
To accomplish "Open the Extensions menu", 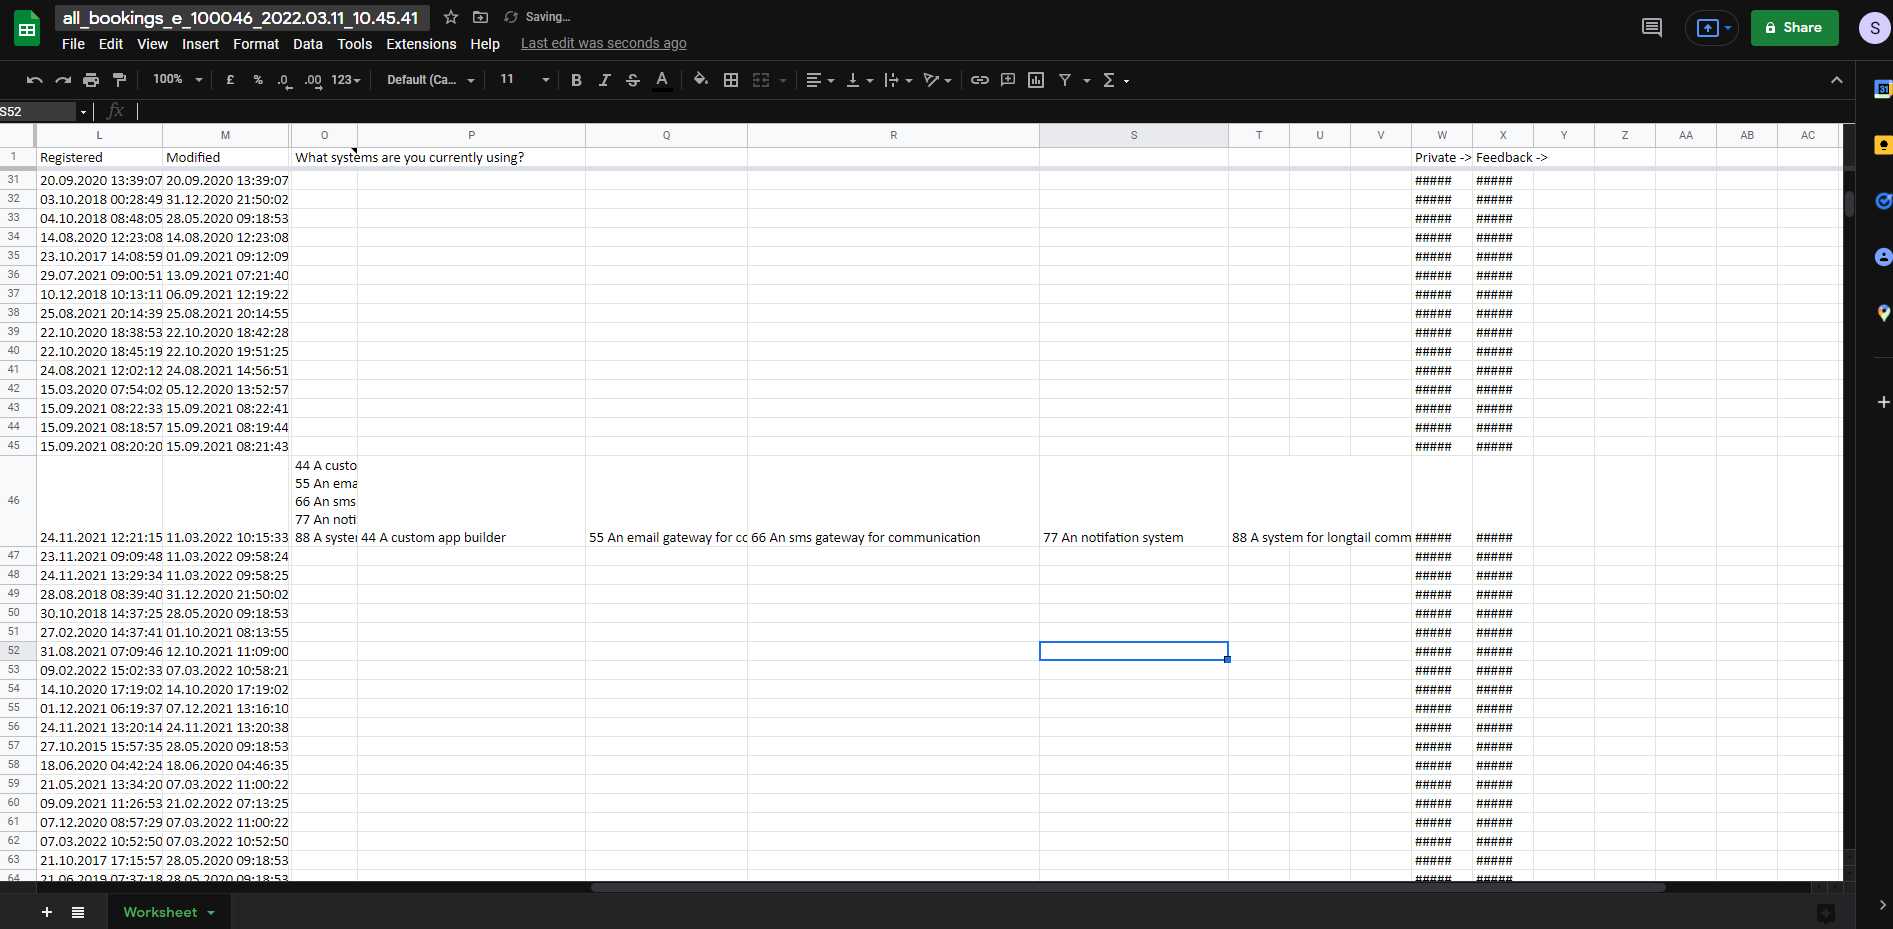I will (x=421, y=44).
